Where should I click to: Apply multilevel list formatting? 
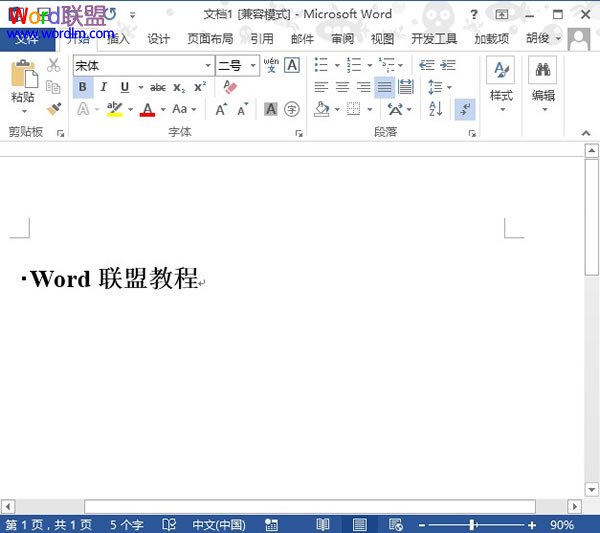click(x=386, y=65)
